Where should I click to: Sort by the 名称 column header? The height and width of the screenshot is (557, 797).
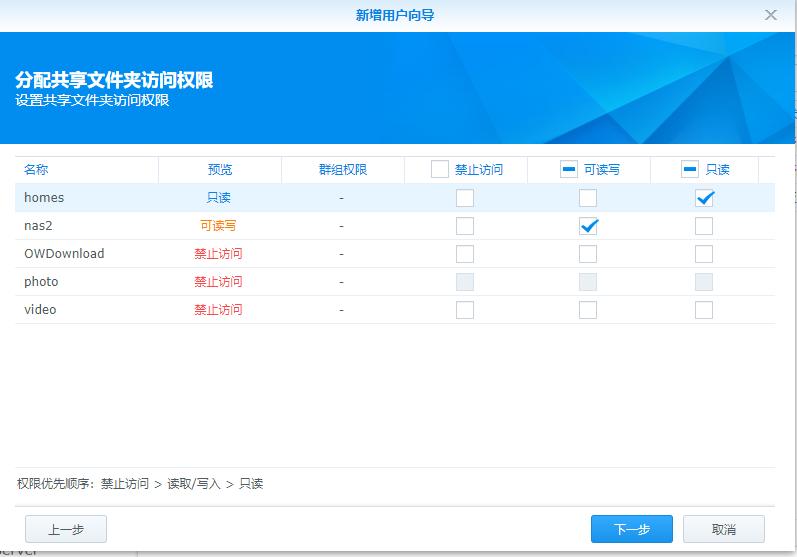tap(86, 169)
